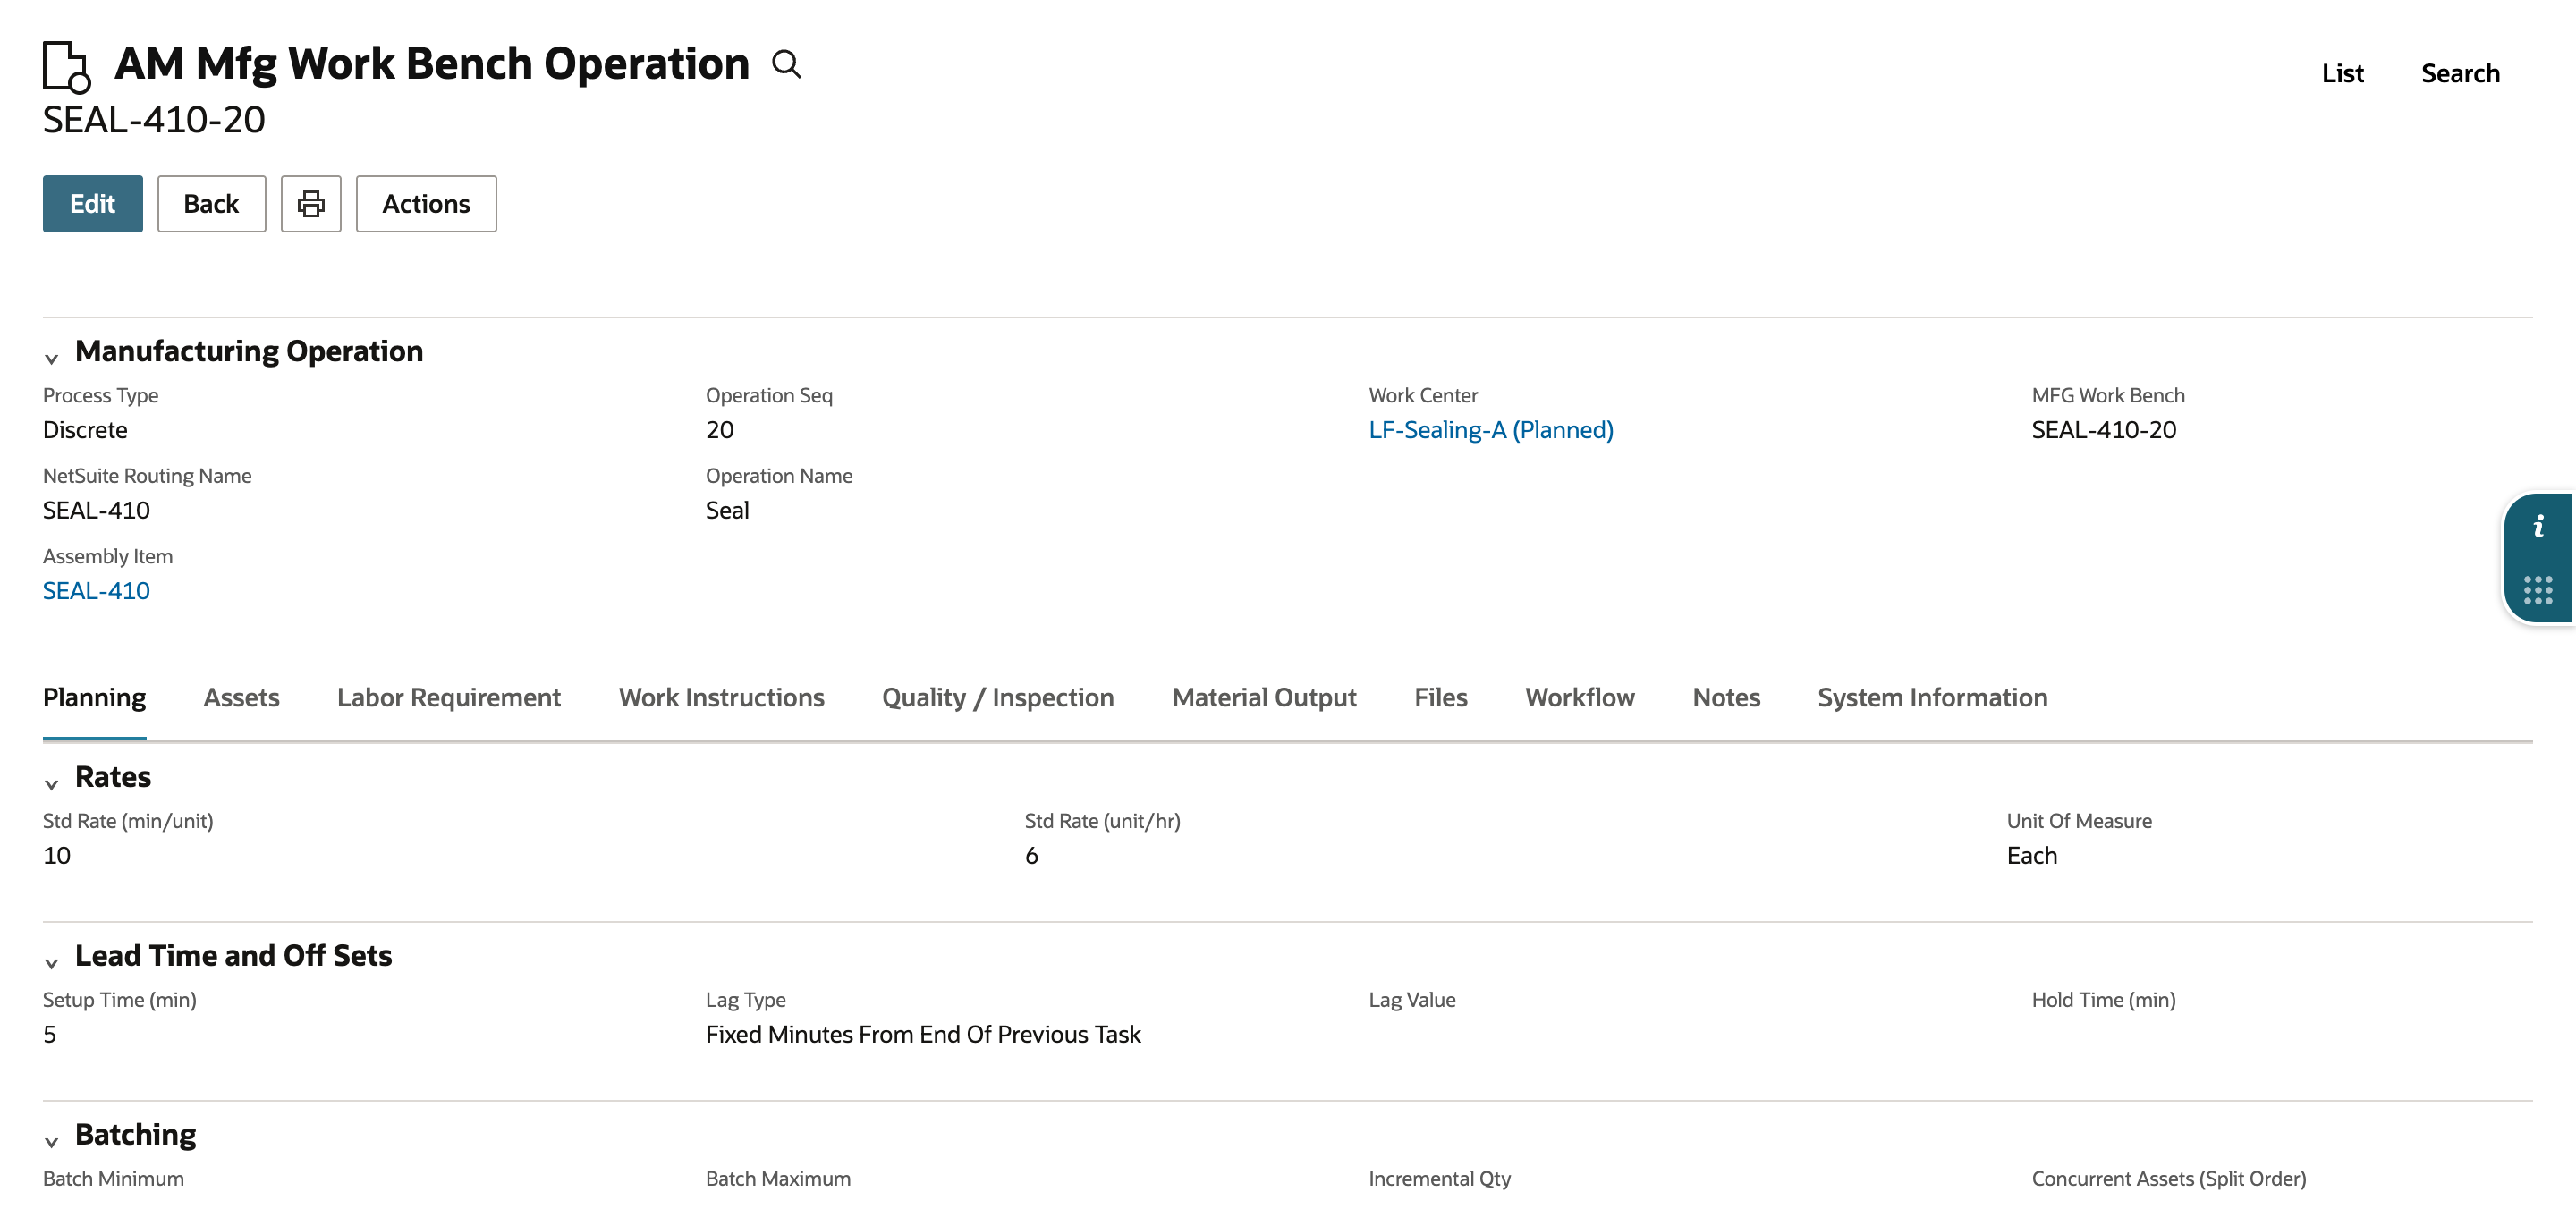Select the Planning tab
Image resolution: width=2576 pixels, height=1209 pixels.
[x=94, y=698]
